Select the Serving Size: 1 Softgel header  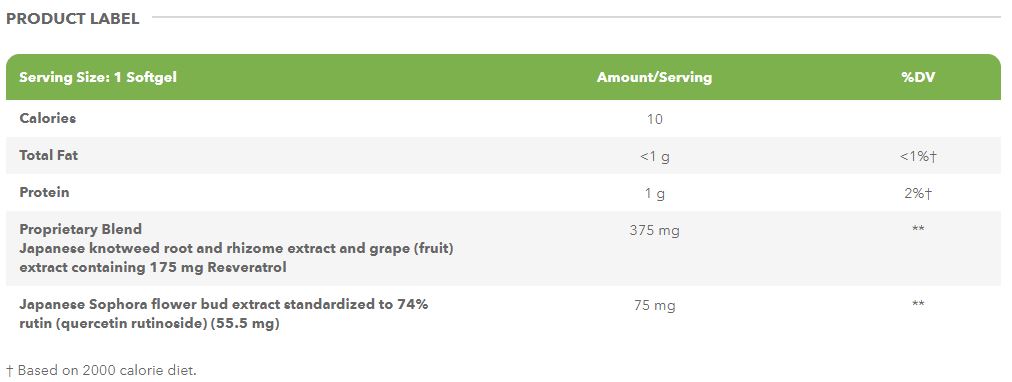click(x=98, y=77)
